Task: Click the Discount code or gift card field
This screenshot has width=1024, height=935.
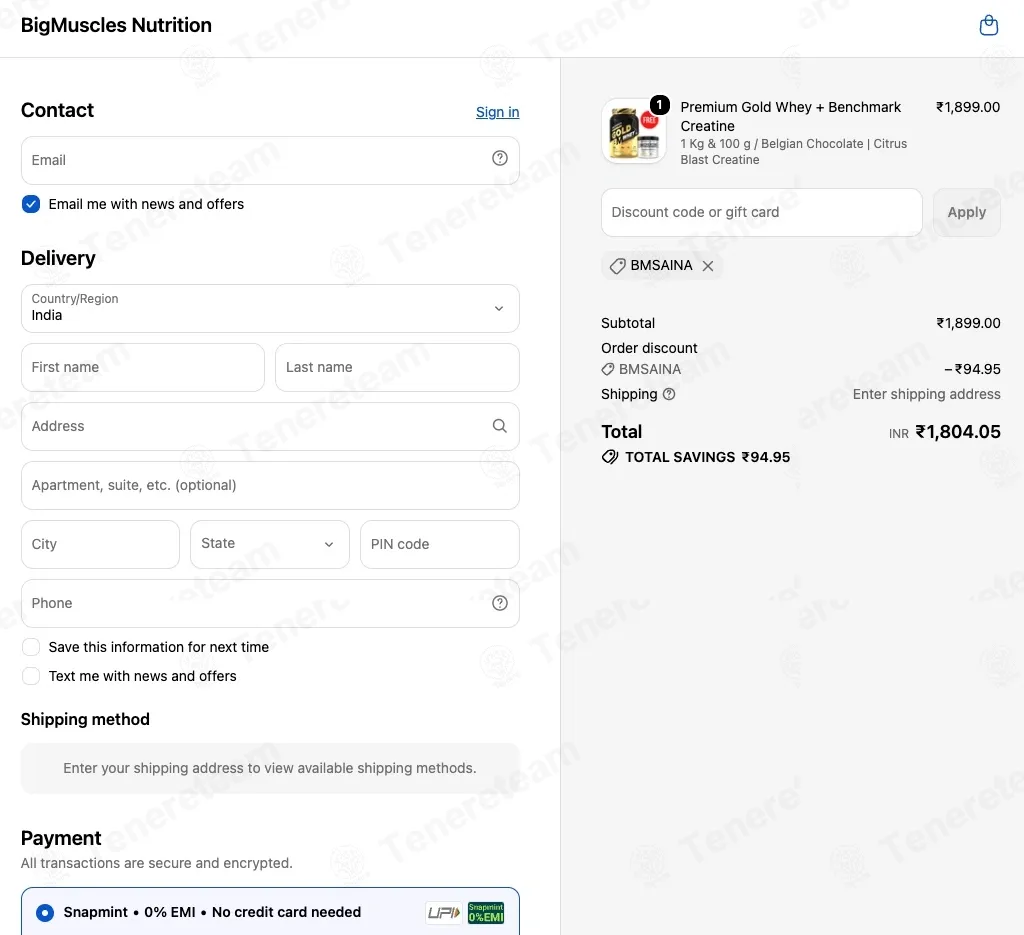Action: (761, 212)
